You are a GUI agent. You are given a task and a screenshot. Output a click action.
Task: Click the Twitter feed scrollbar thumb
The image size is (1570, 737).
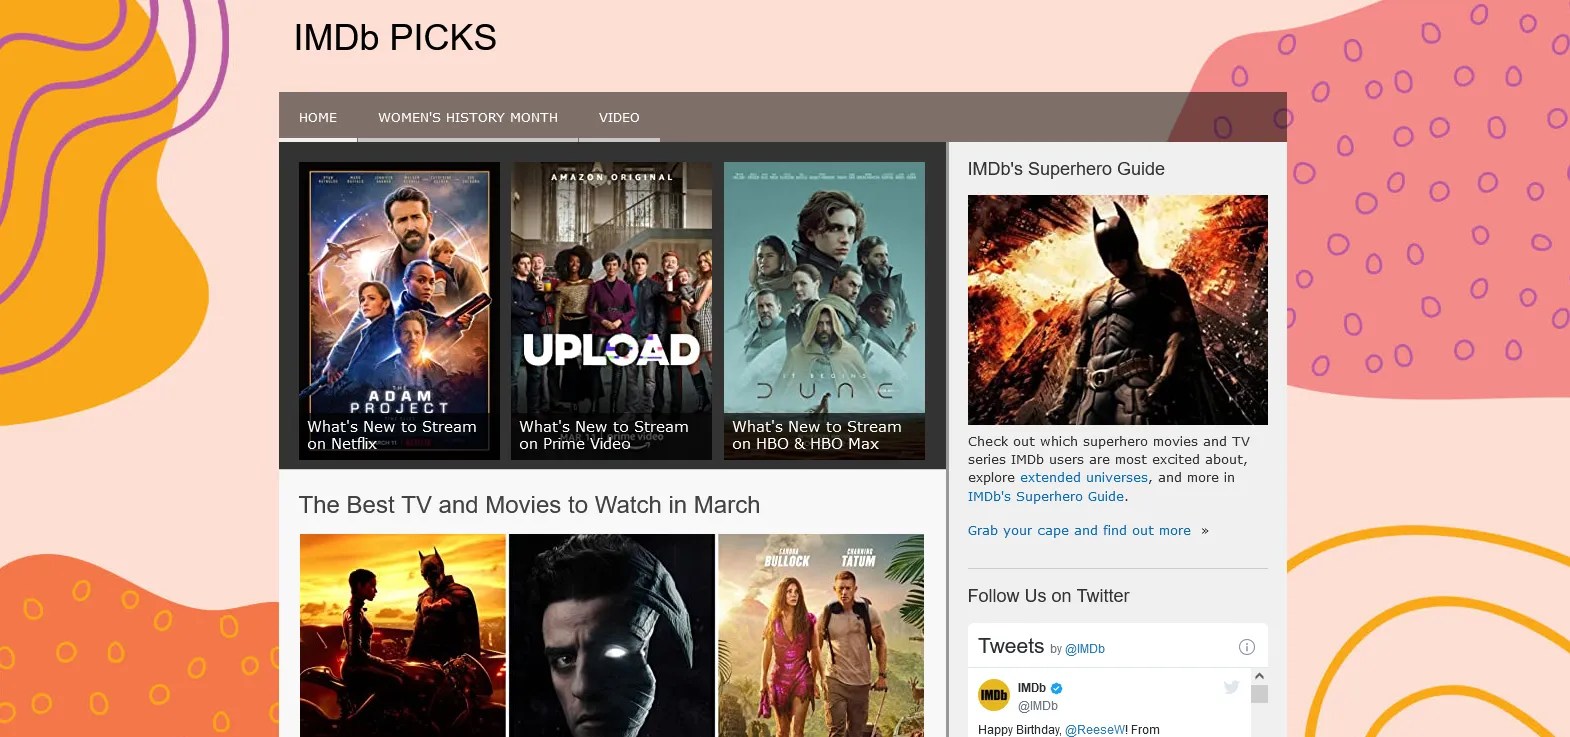[x=1259, y=694]
